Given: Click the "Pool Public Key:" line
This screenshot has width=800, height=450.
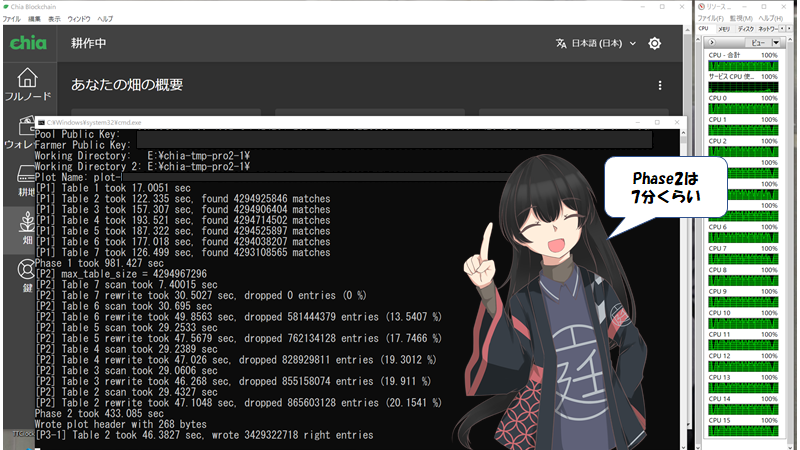Looking at the screenshot, I should click(x=77, y=134).
